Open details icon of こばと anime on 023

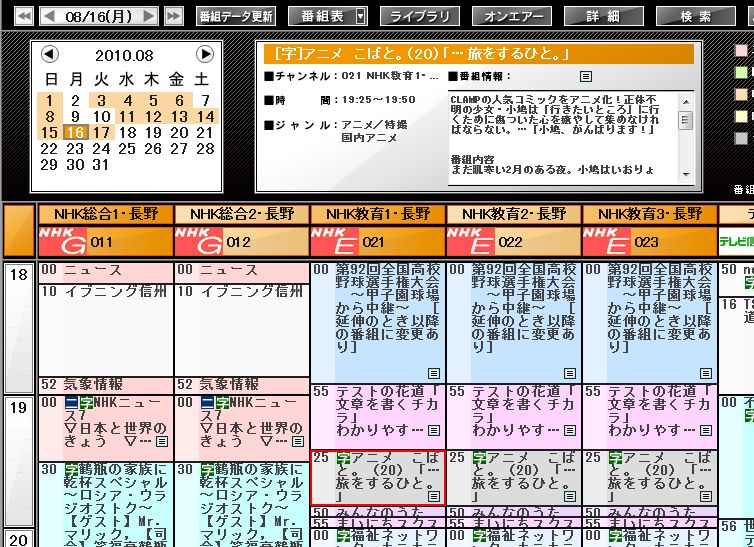(706, 496)
